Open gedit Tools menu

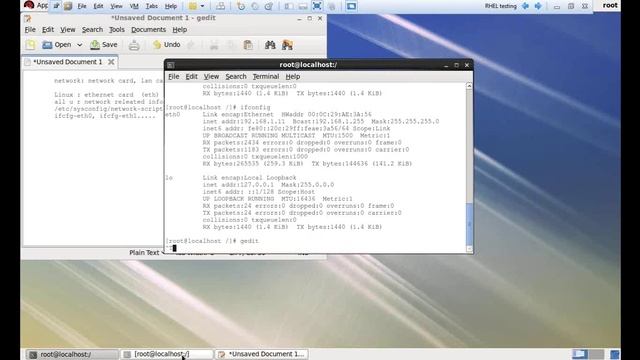click(x=117, y=30)
